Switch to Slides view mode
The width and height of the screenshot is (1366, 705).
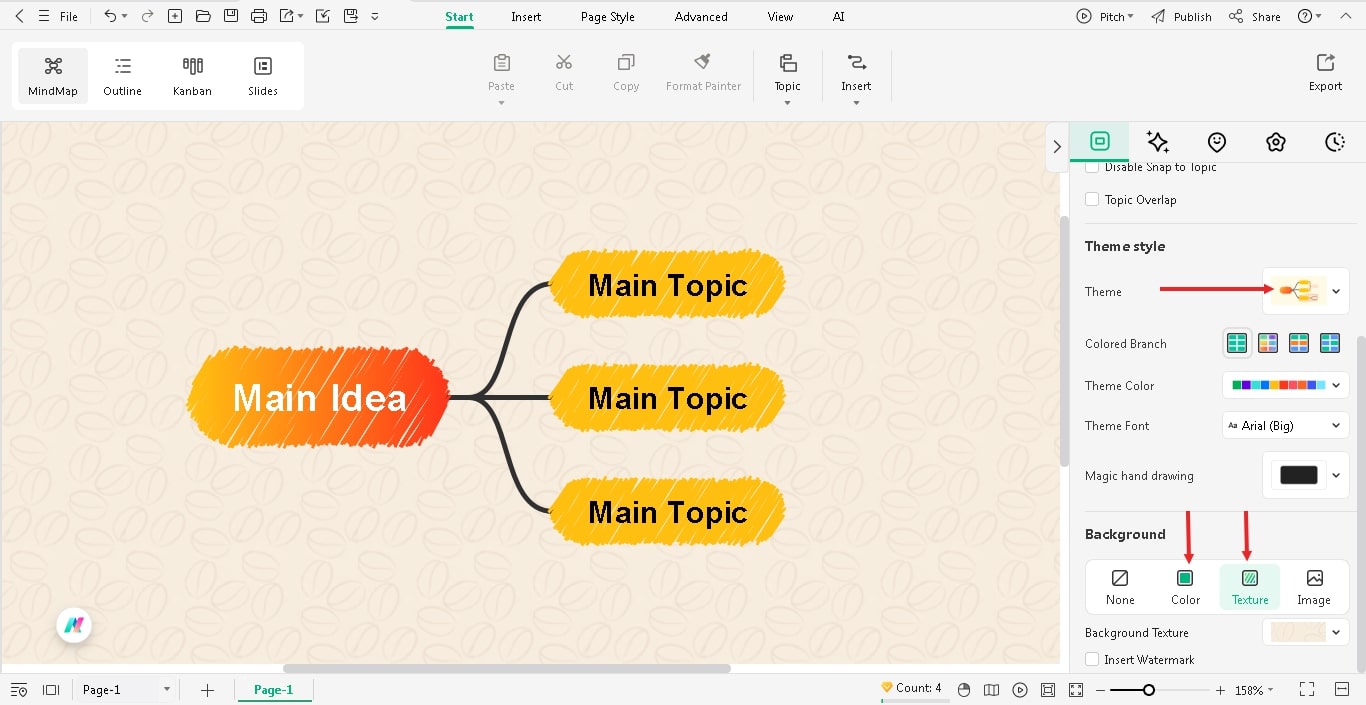[x=263, y=76]
